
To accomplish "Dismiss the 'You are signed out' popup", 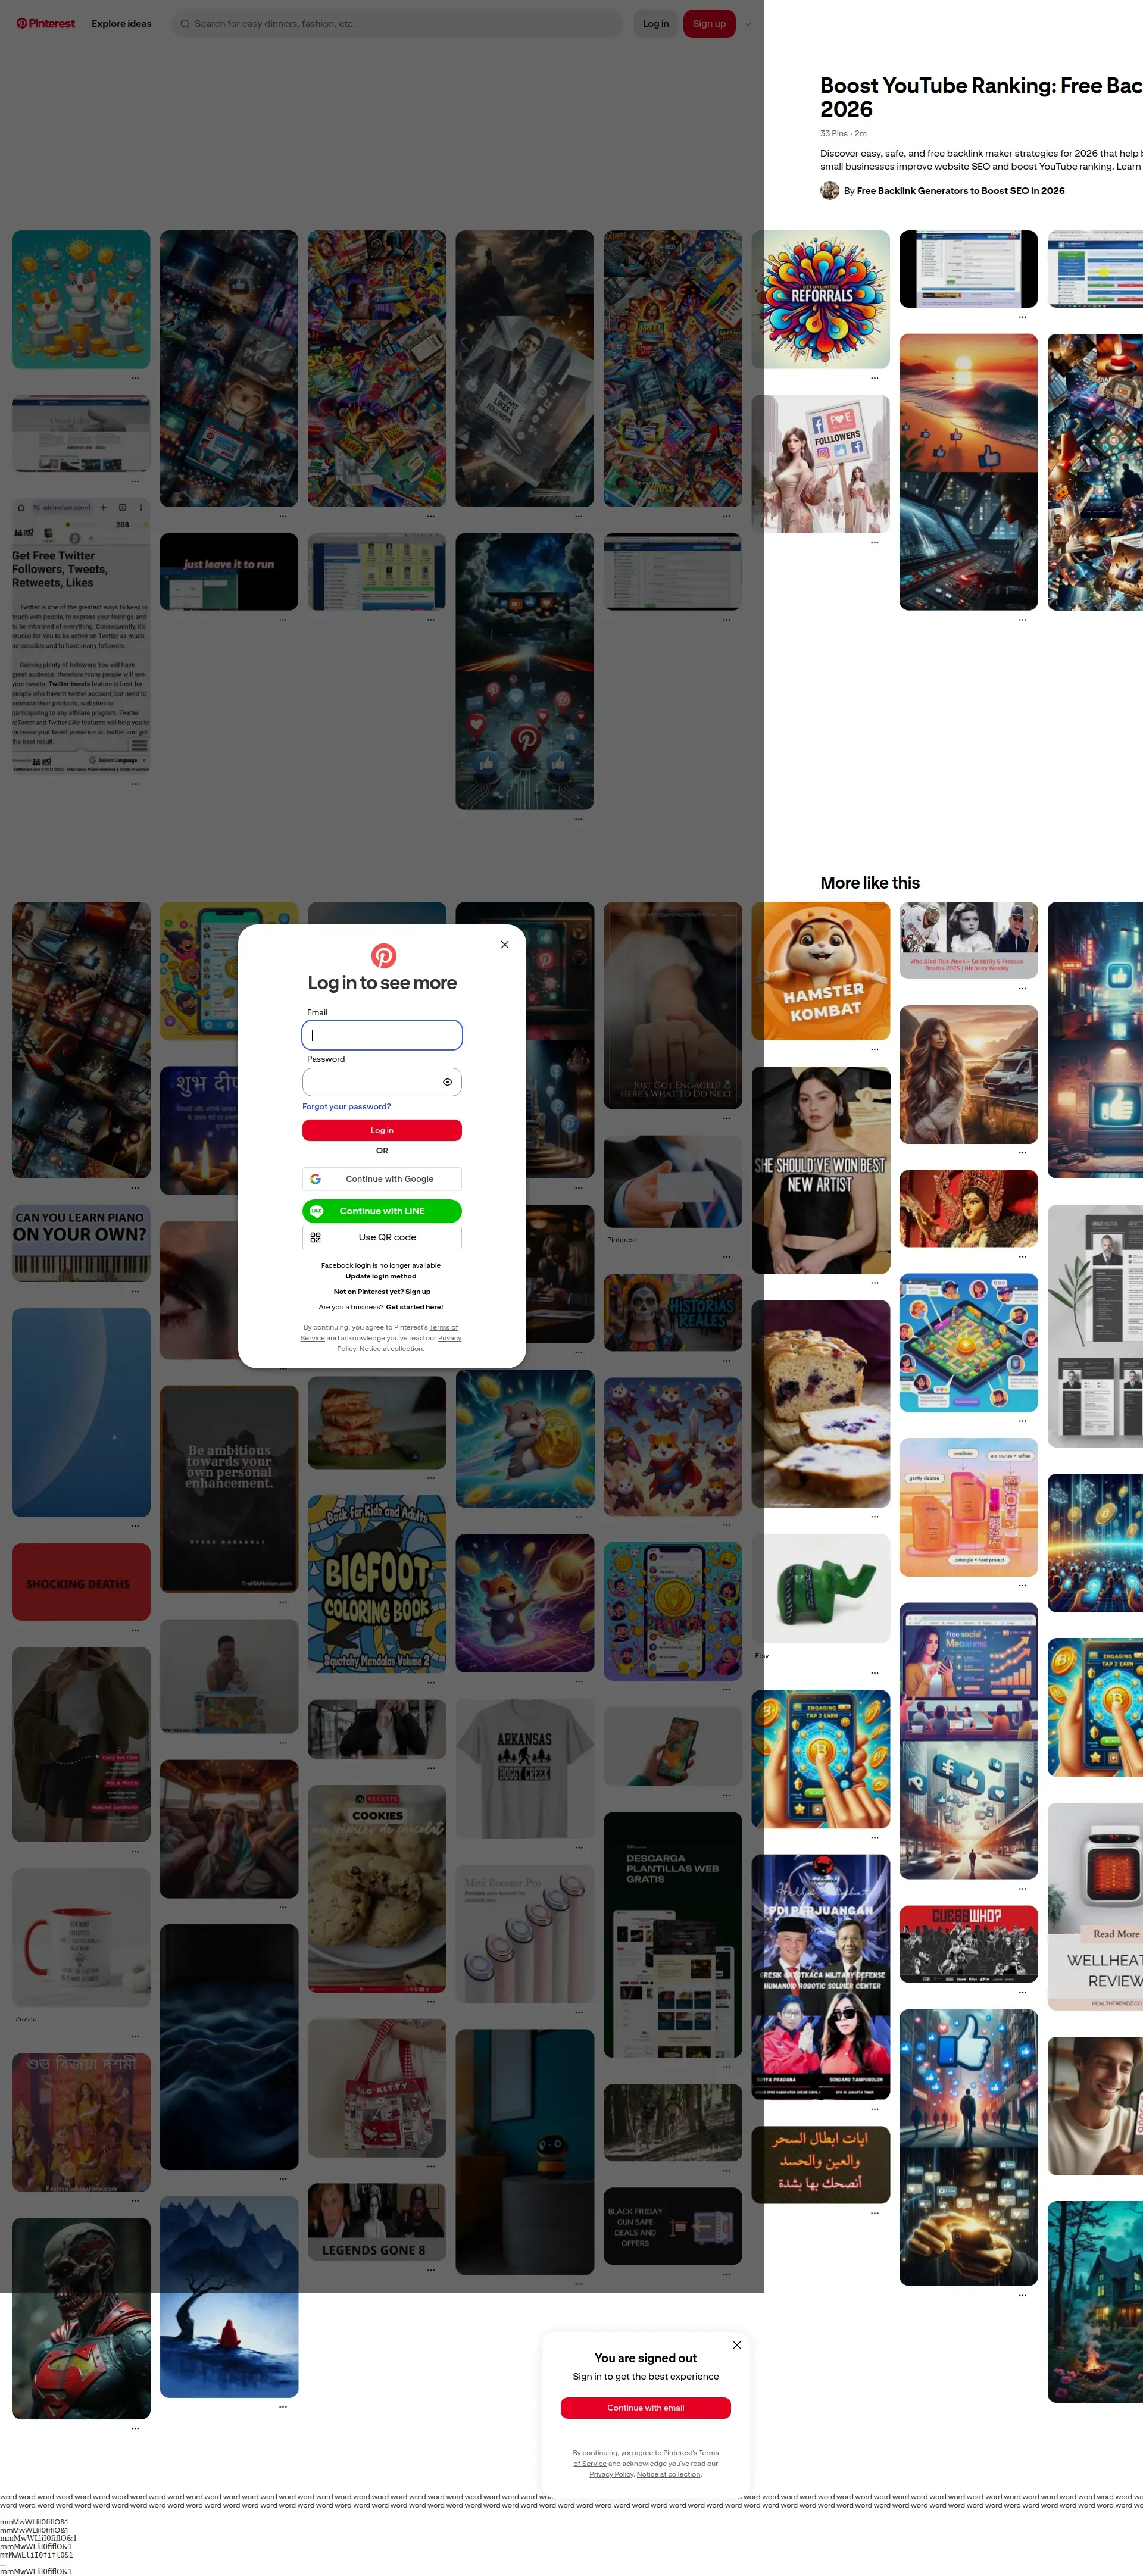I will [x=737, y=2345].
